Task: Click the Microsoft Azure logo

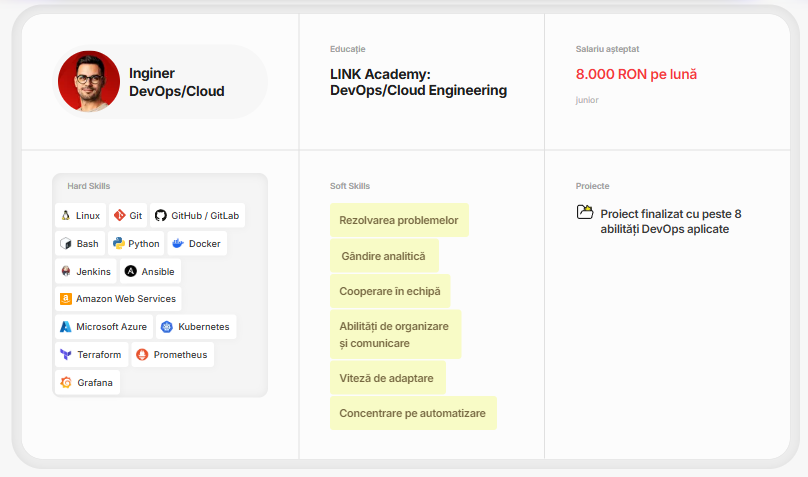Action: tap(65, 327)
